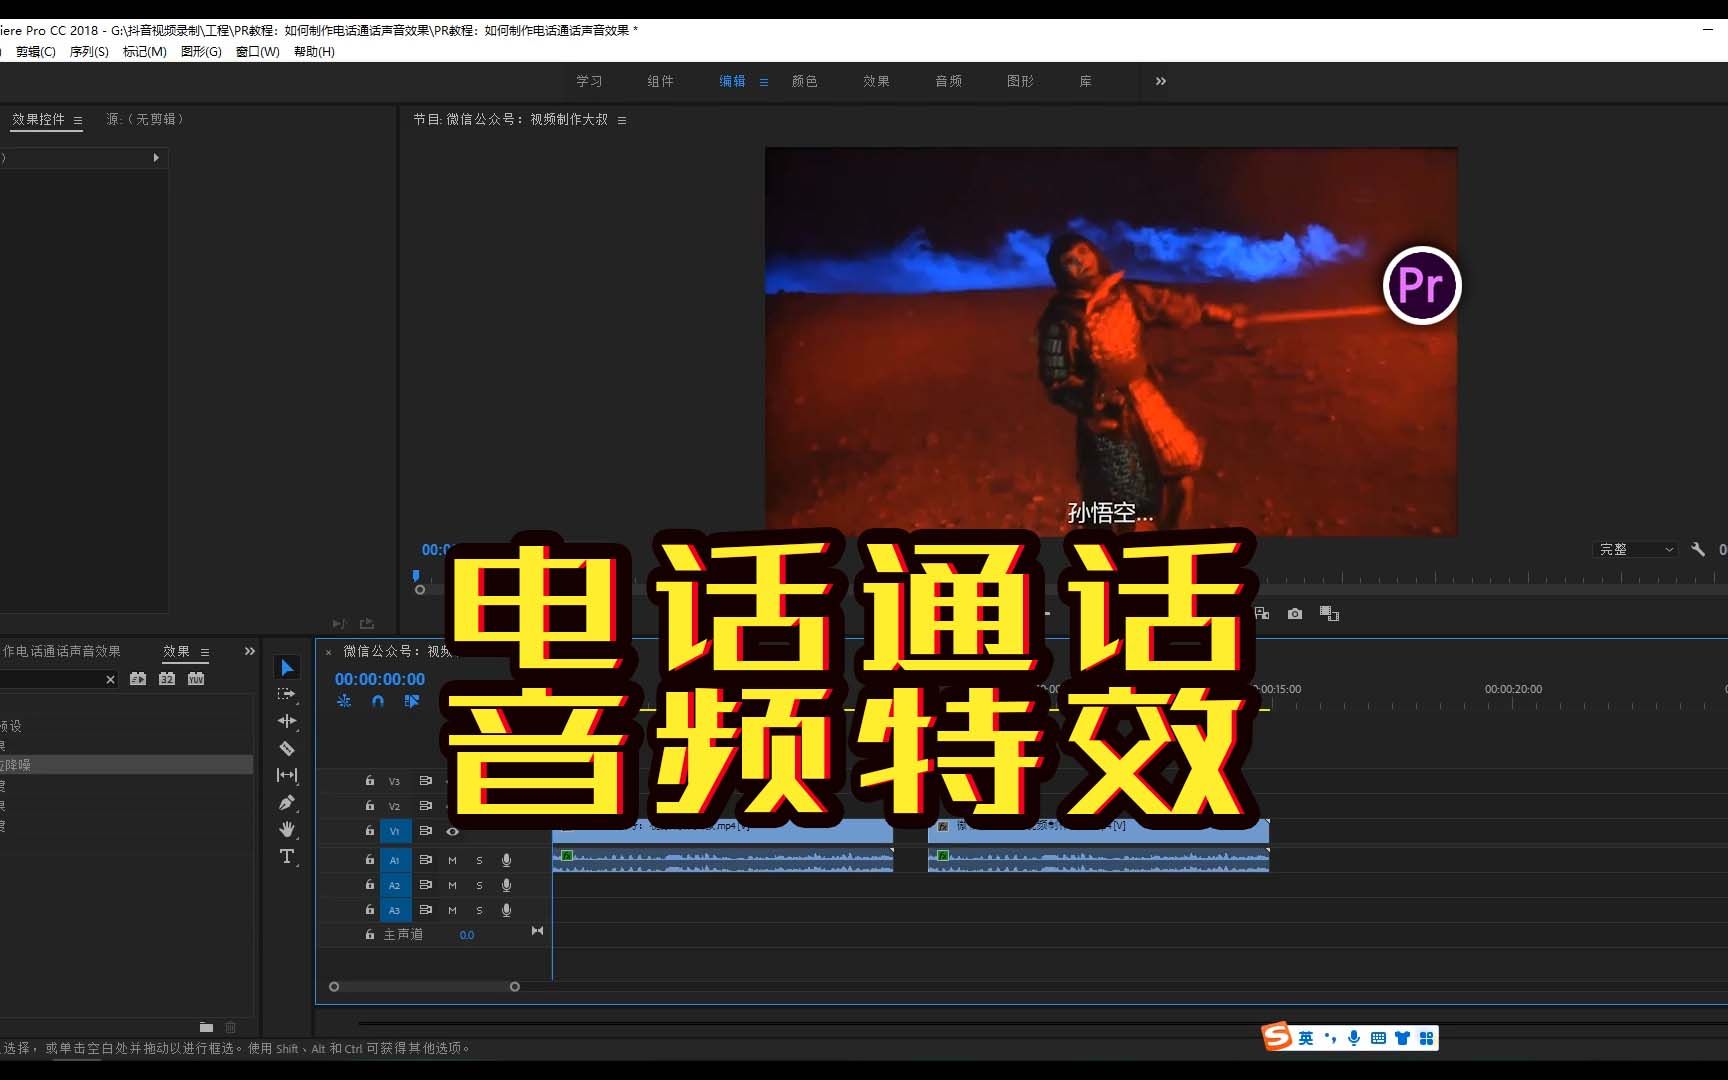Viewport: 1728px width, 1080px height.
Task: Select the Slip tool
Action: click(287, 775)
